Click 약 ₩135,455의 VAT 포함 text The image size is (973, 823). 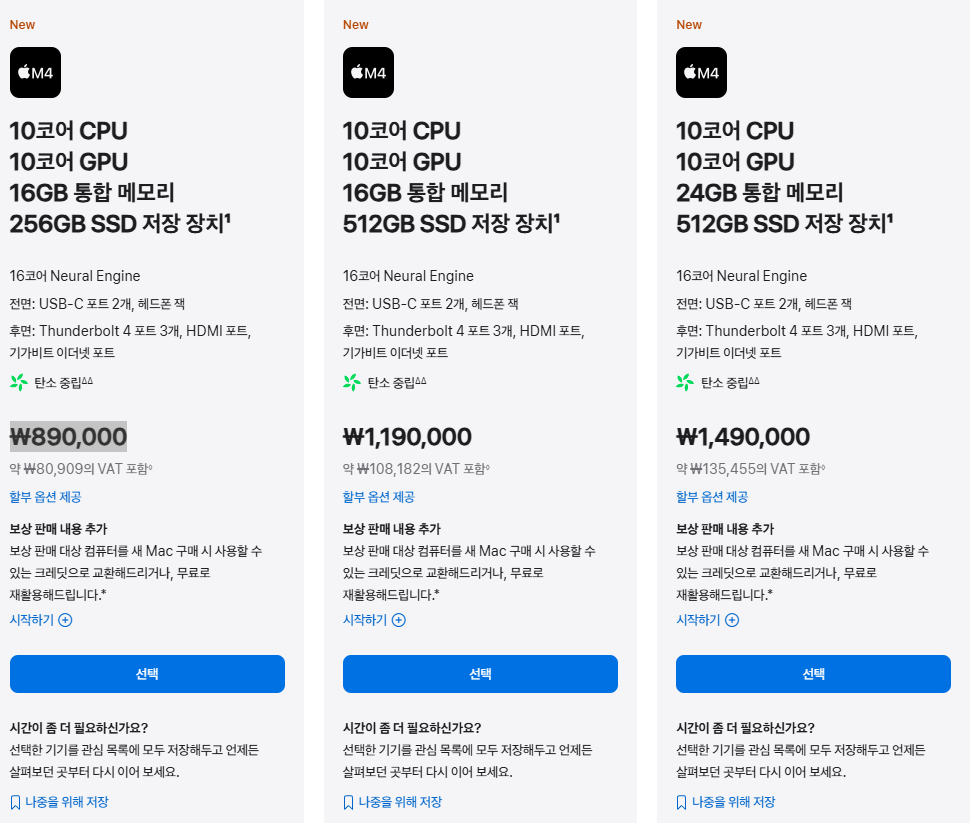coord(751,469)
